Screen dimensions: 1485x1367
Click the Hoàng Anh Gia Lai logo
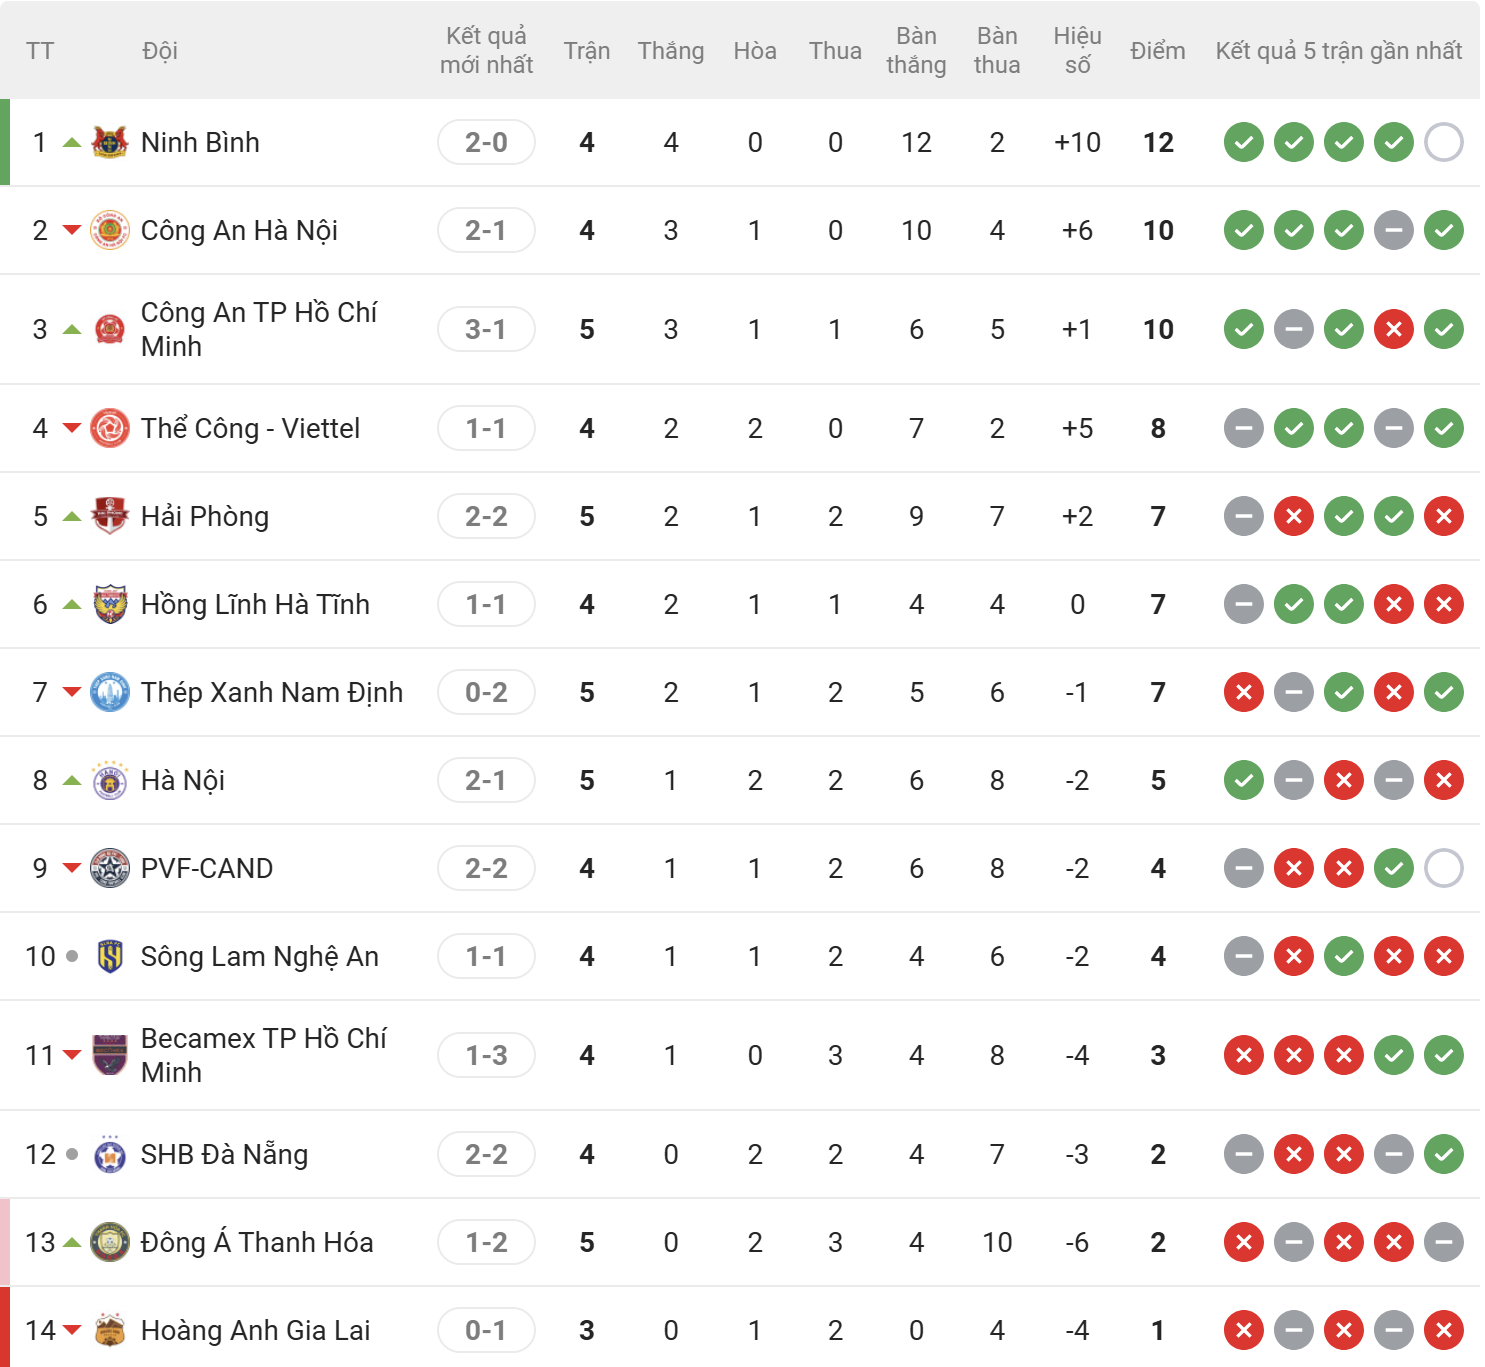coord(110,1330)
